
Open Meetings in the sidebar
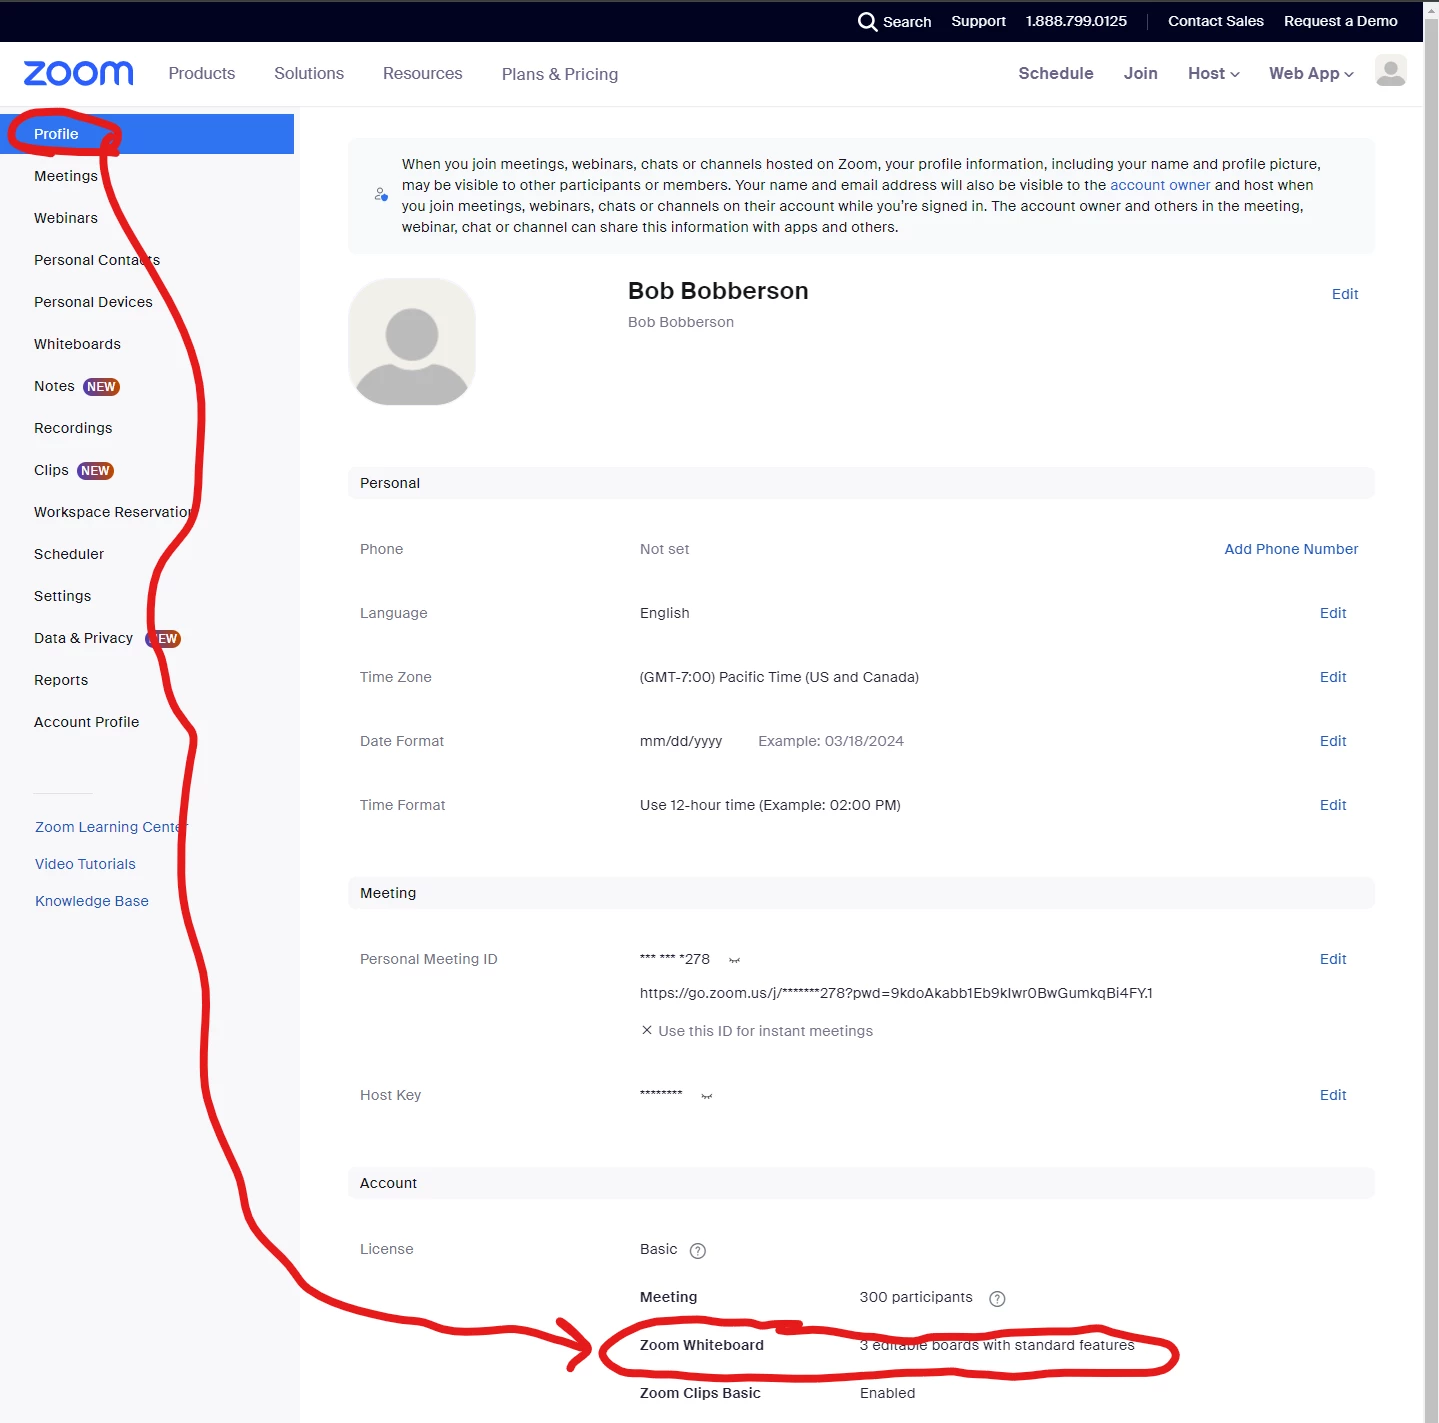[x=66, y=176]
